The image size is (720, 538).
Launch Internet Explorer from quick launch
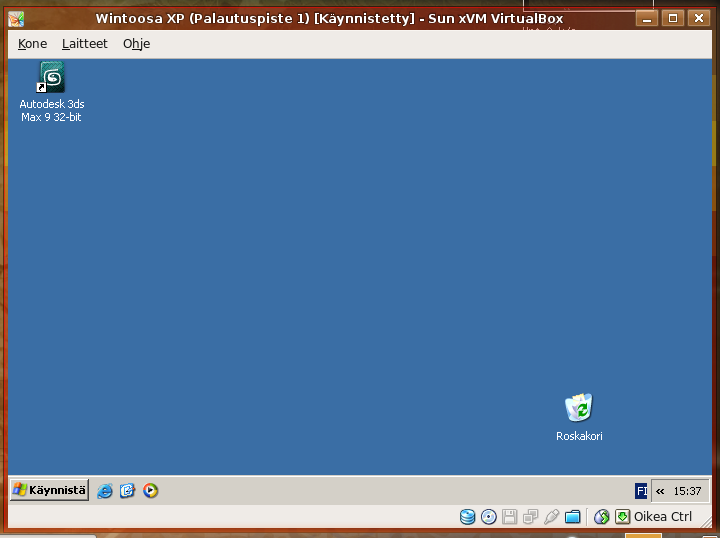[105, 491]
